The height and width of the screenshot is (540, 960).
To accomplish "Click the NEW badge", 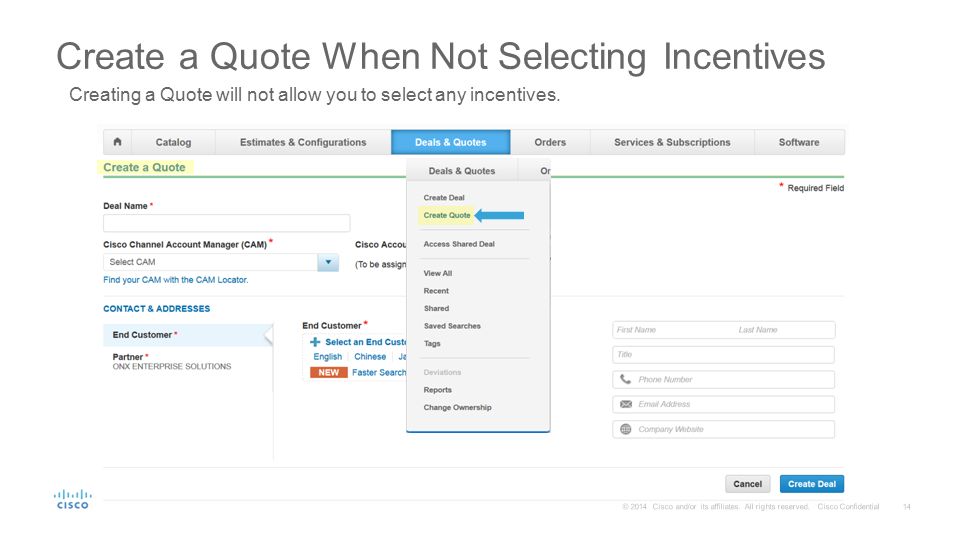I will [329, 372].
